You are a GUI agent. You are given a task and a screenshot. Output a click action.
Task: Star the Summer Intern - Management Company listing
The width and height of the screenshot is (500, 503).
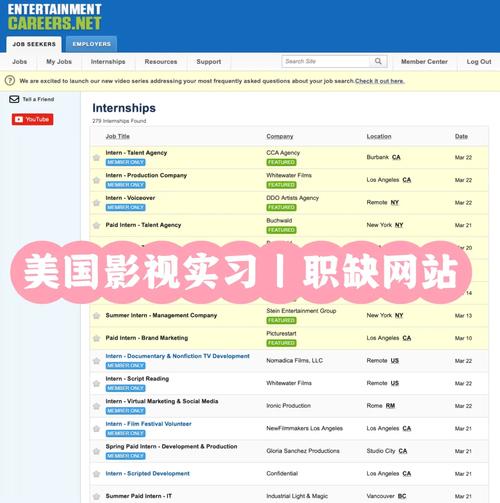[96, 316]
